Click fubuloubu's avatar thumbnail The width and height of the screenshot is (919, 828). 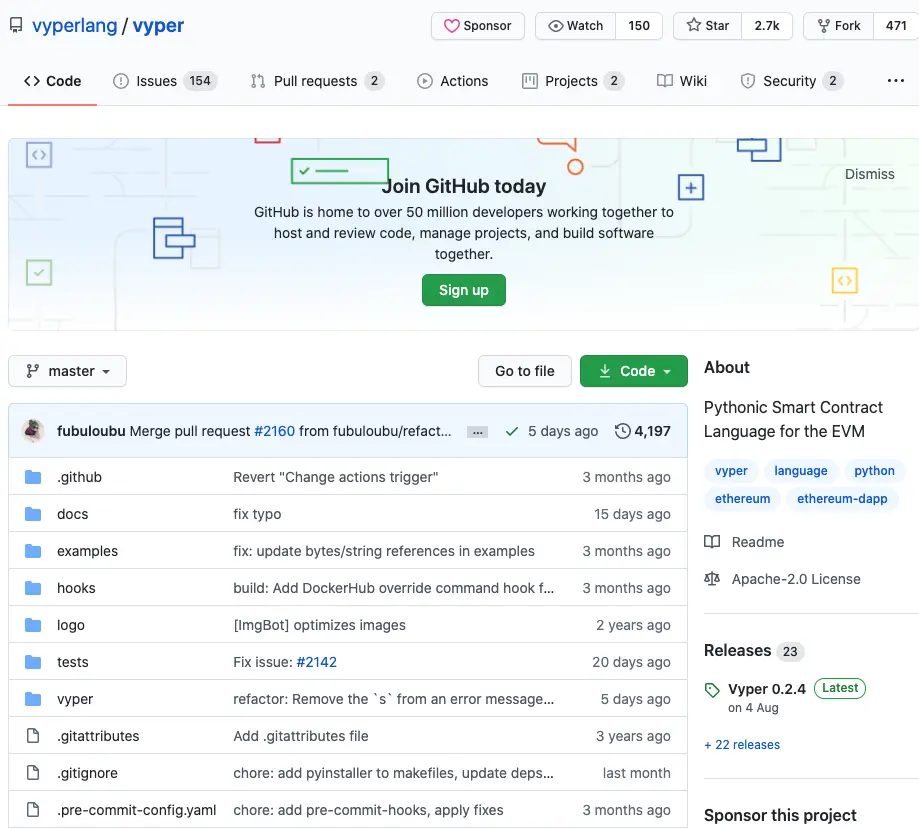[33, 431]
